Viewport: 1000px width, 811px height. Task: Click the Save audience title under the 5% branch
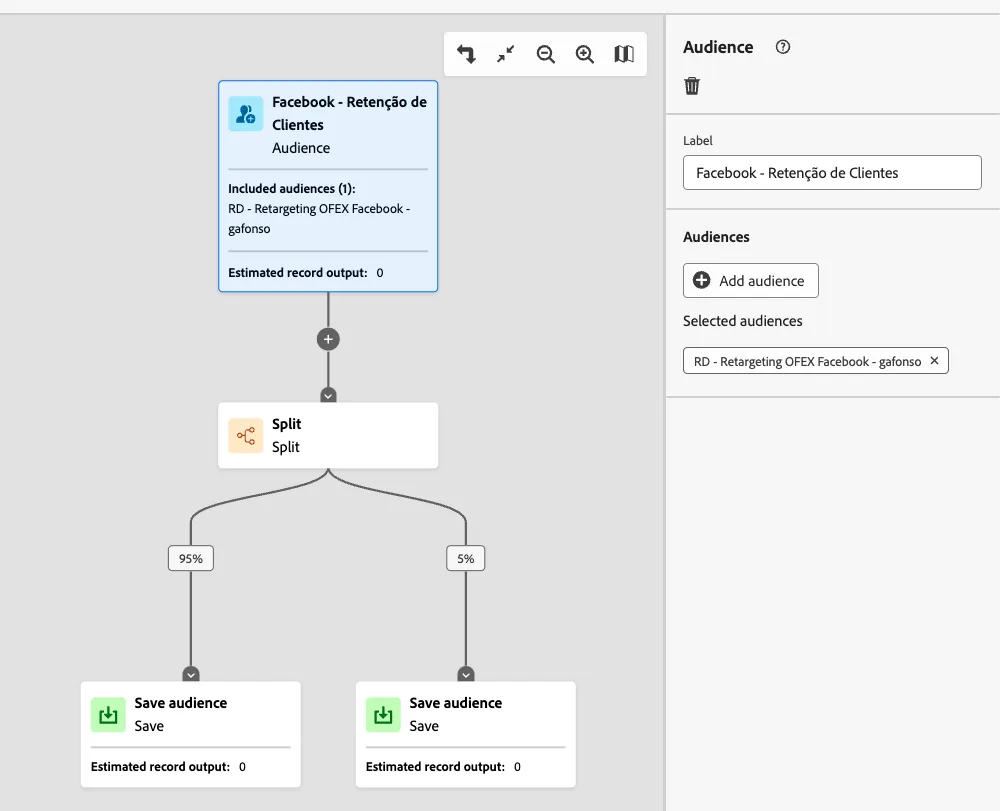455,703
